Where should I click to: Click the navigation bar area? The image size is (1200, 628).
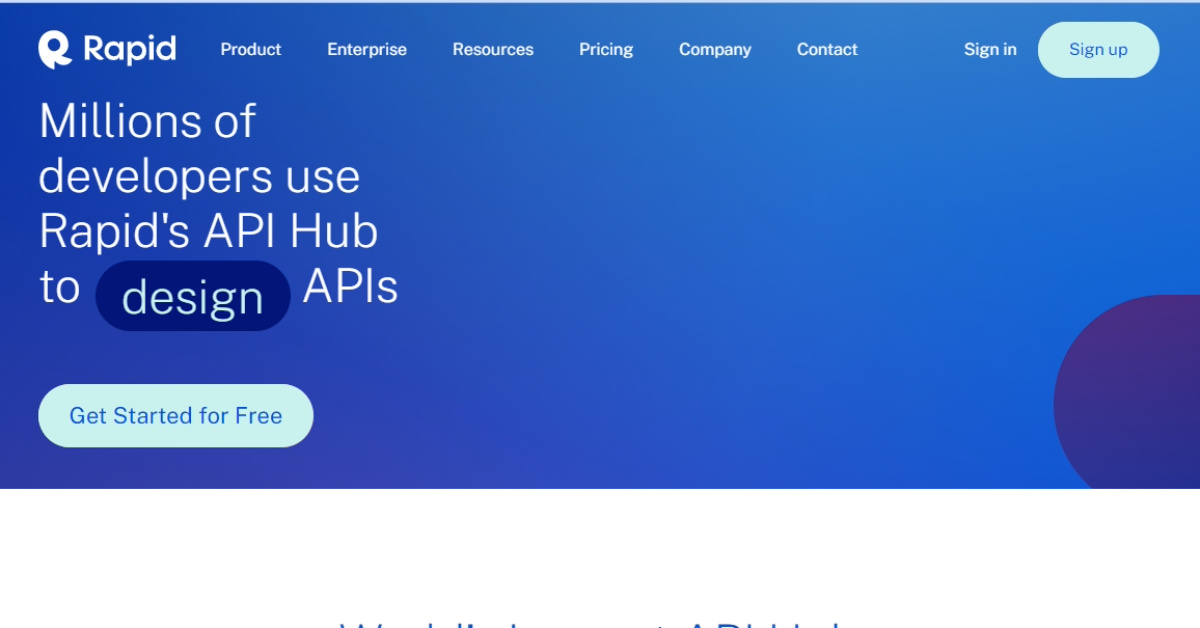tap(600, 49)
